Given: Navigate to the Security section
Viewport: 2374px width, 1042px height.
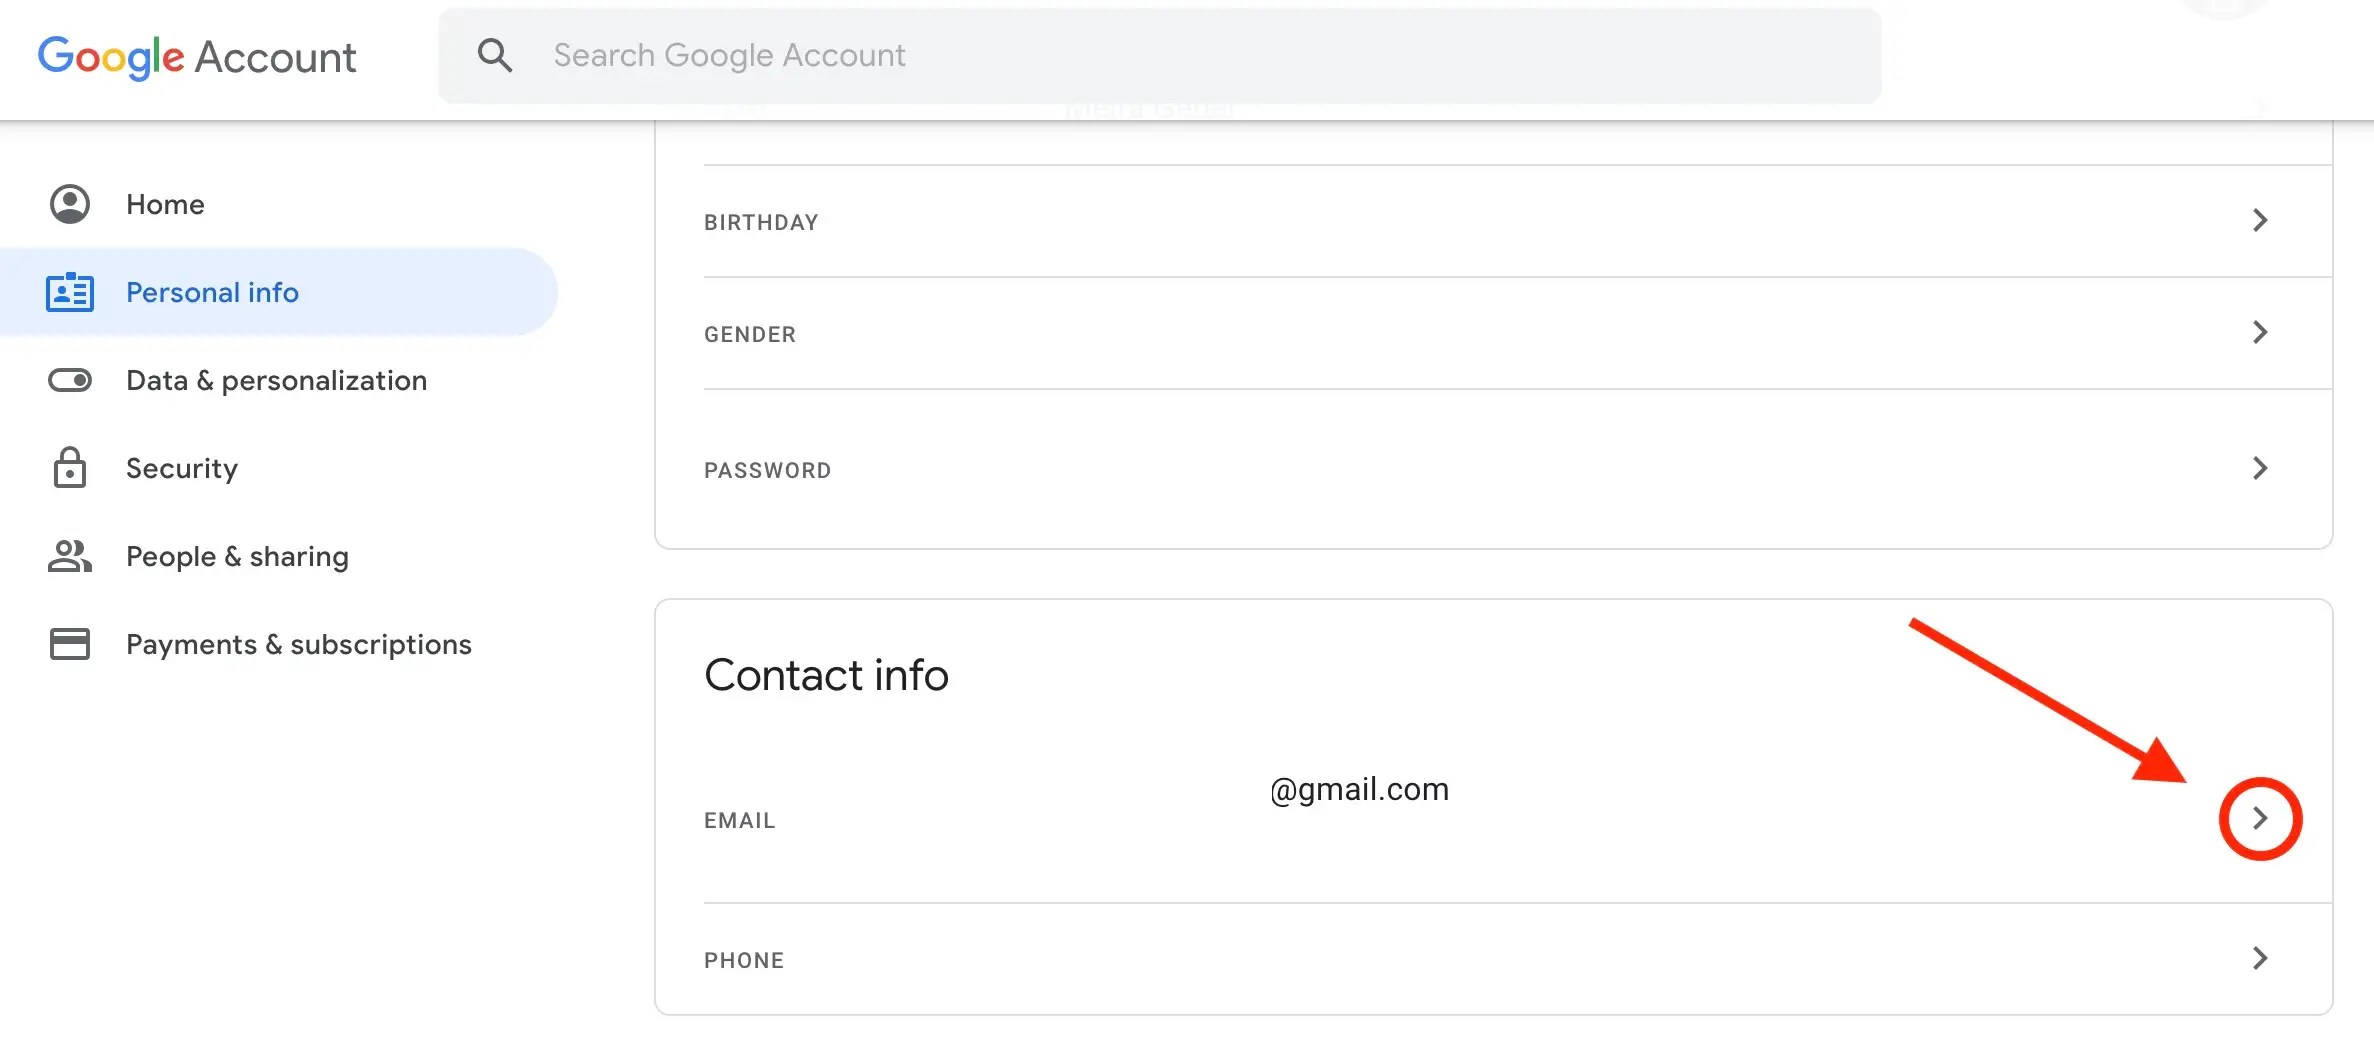Looking at the screenshot, I should pos(182,467).
